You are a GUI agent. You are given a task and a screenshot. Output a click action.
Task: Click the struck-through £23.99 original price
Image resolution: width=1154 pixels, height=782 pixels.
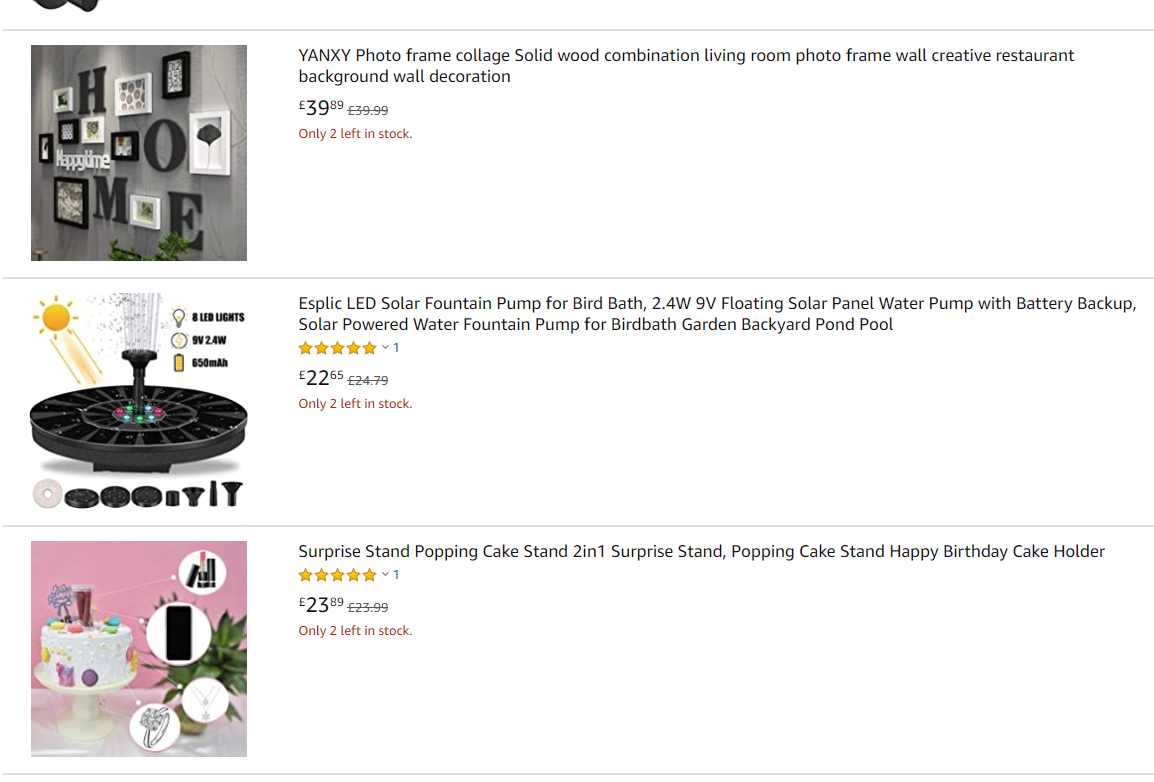point(368,607)
